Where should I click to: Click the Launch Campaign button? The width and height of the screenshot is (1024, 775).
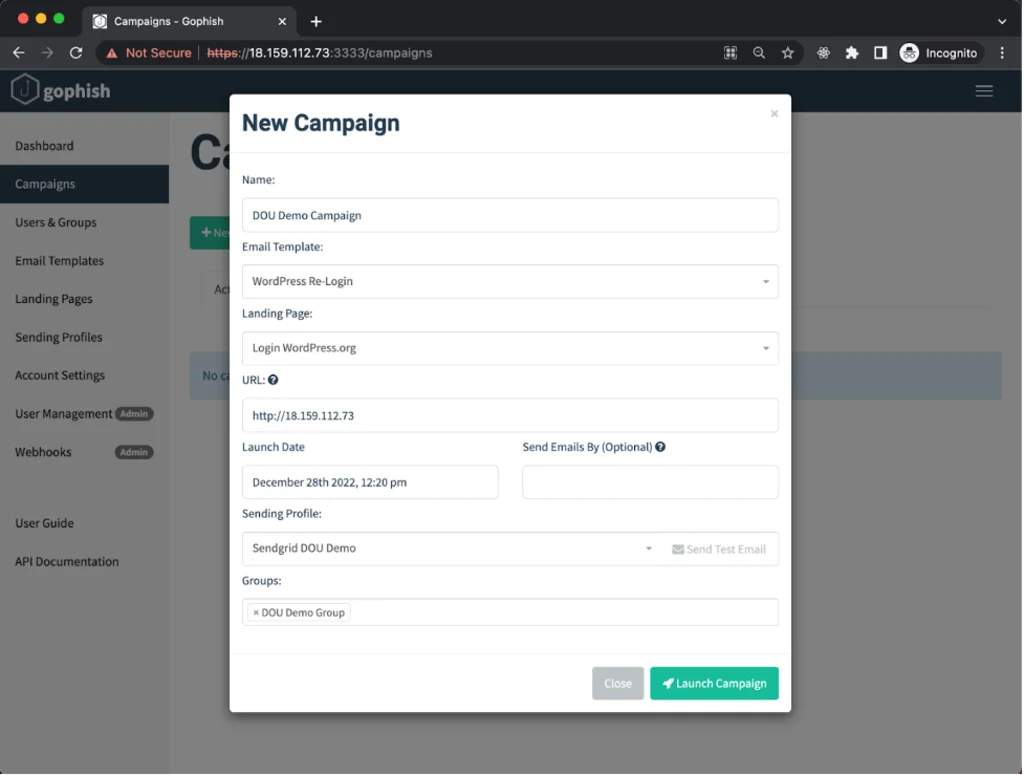click(x=714, y=683)
